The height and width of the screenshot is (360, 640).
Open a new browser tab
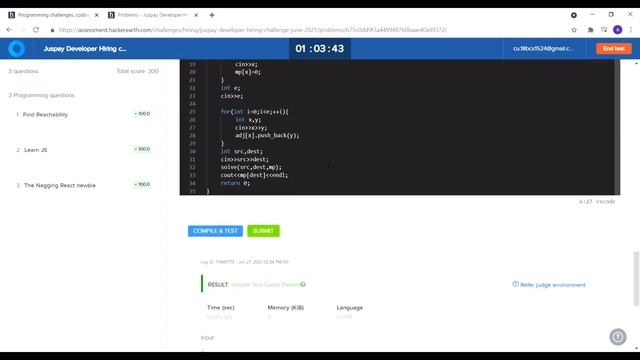point(212,15)
